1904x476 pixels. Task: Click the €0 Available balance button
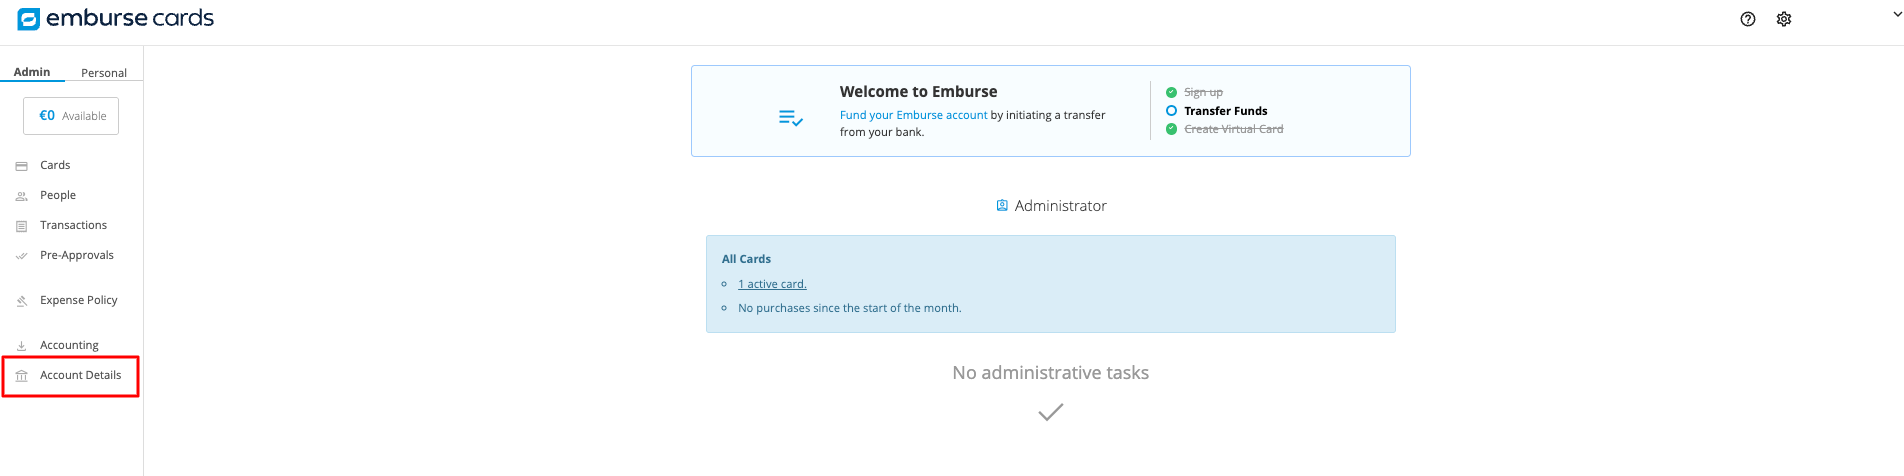point(71,116)
